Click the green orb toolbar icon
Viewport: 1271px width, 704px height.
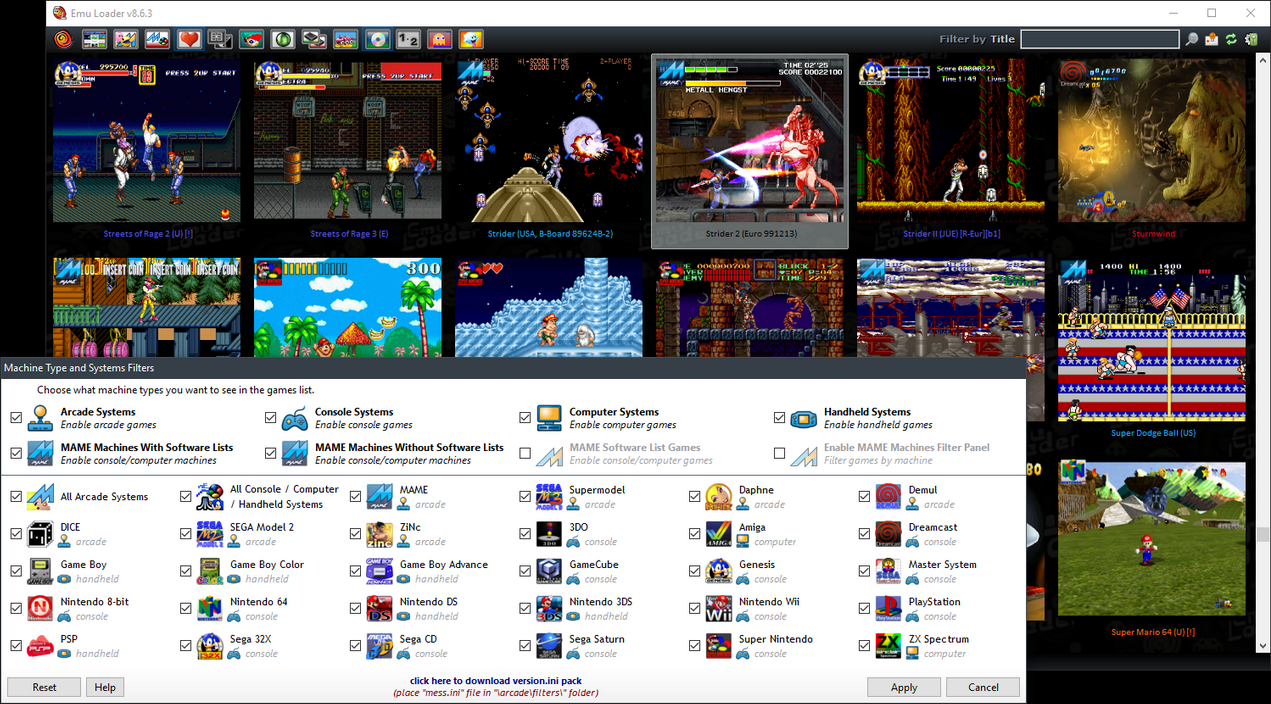pos(283,39)
